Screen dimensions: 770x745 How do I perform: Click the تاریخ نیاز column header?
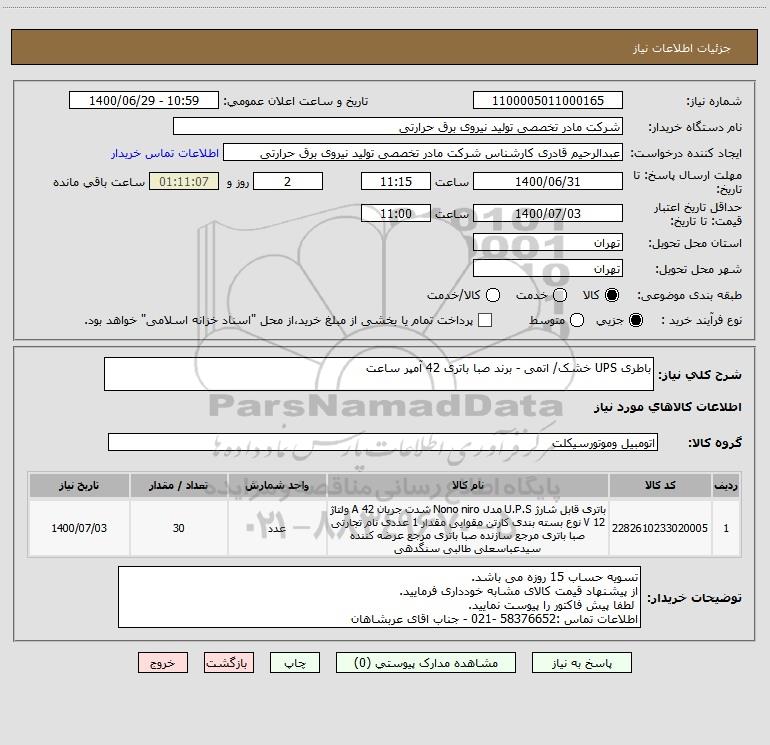coord(79,485)
